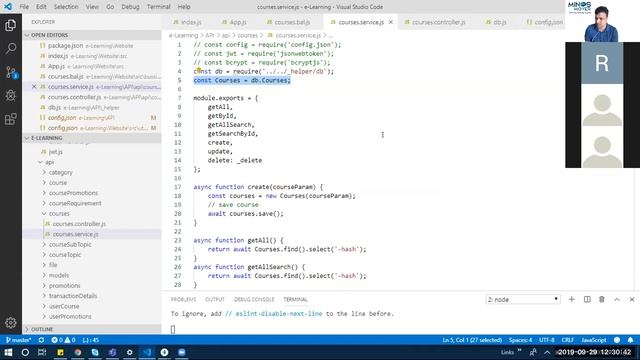
Task: Click the taskbar clock date and time
Action: [x=595, y=352]
